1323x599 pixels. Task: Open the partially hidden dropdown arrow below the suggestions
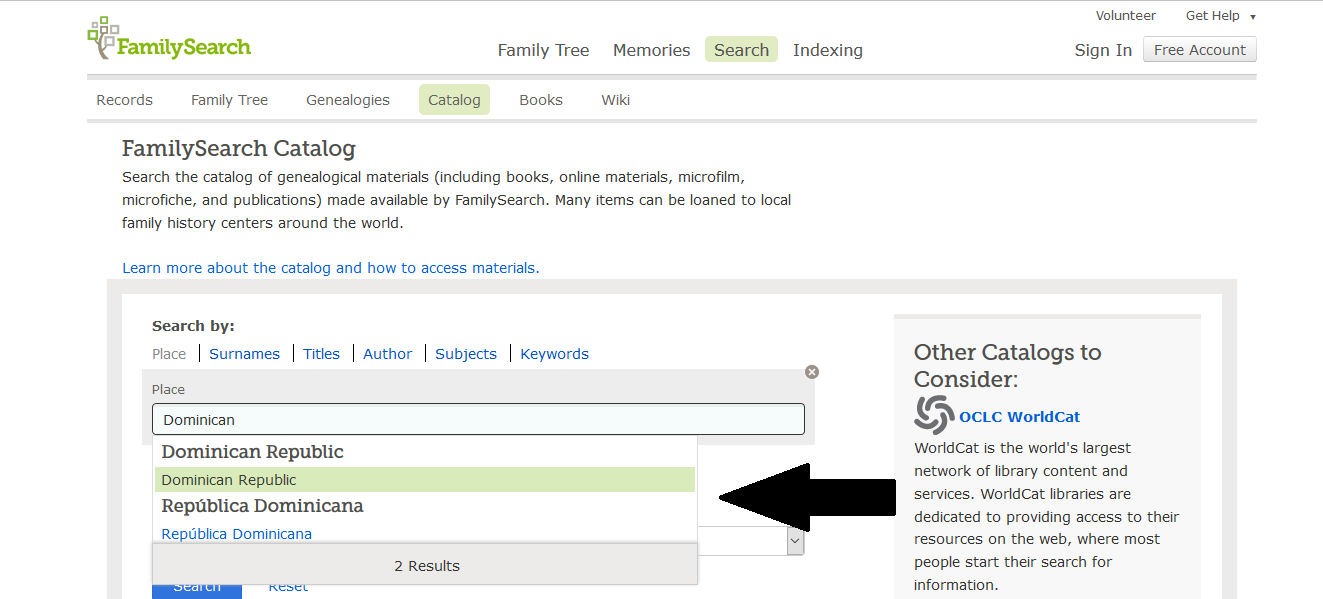point(795,541)
